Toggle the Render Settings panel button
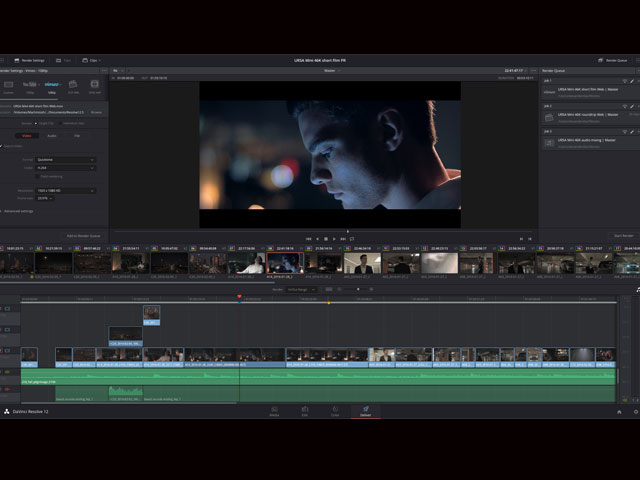This screenshot has height=480, width=640. pyautogui.click(x=29, y=60)
